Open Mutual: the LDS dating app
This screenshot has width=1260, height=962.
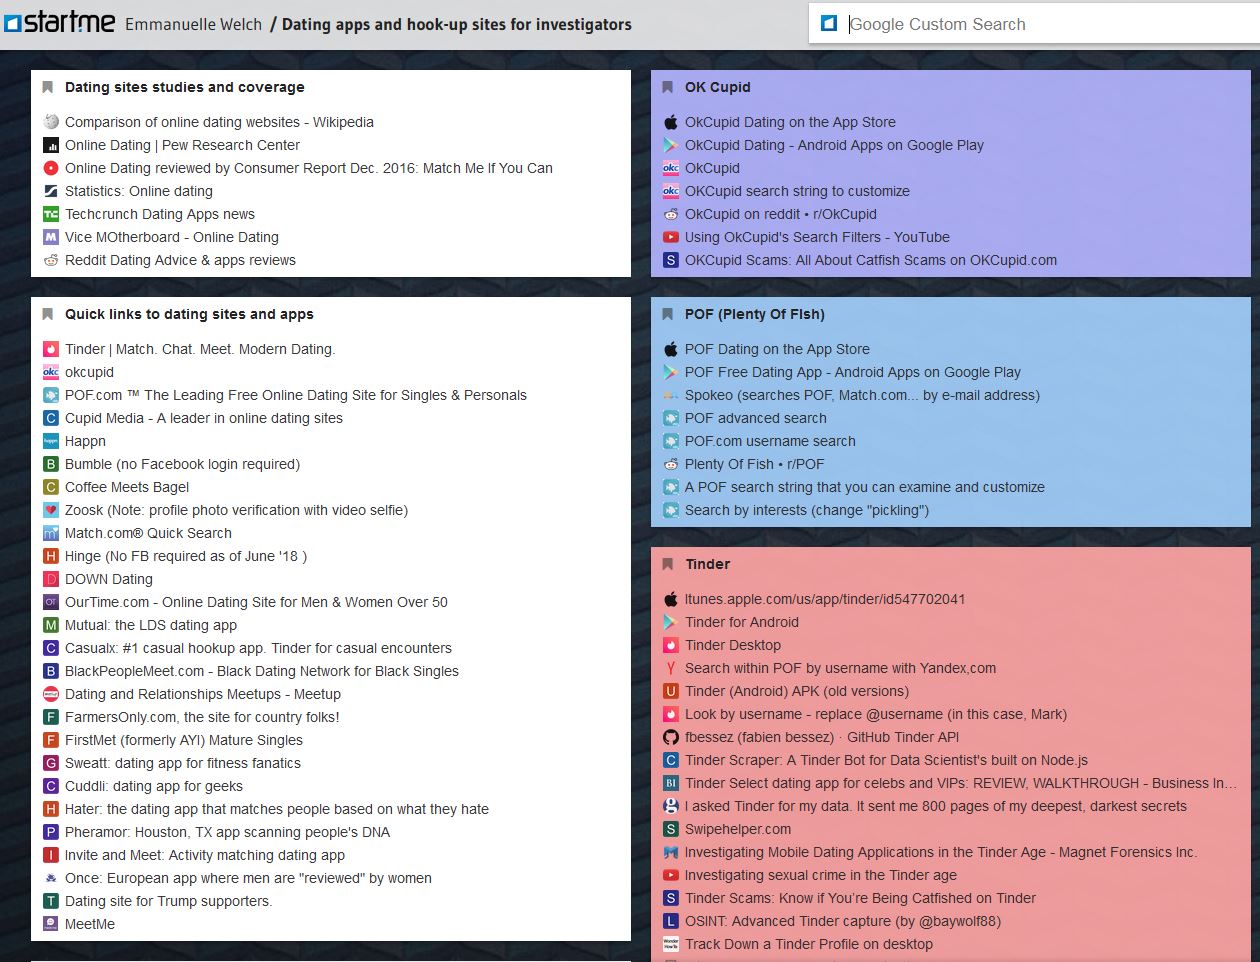point(151,625)
